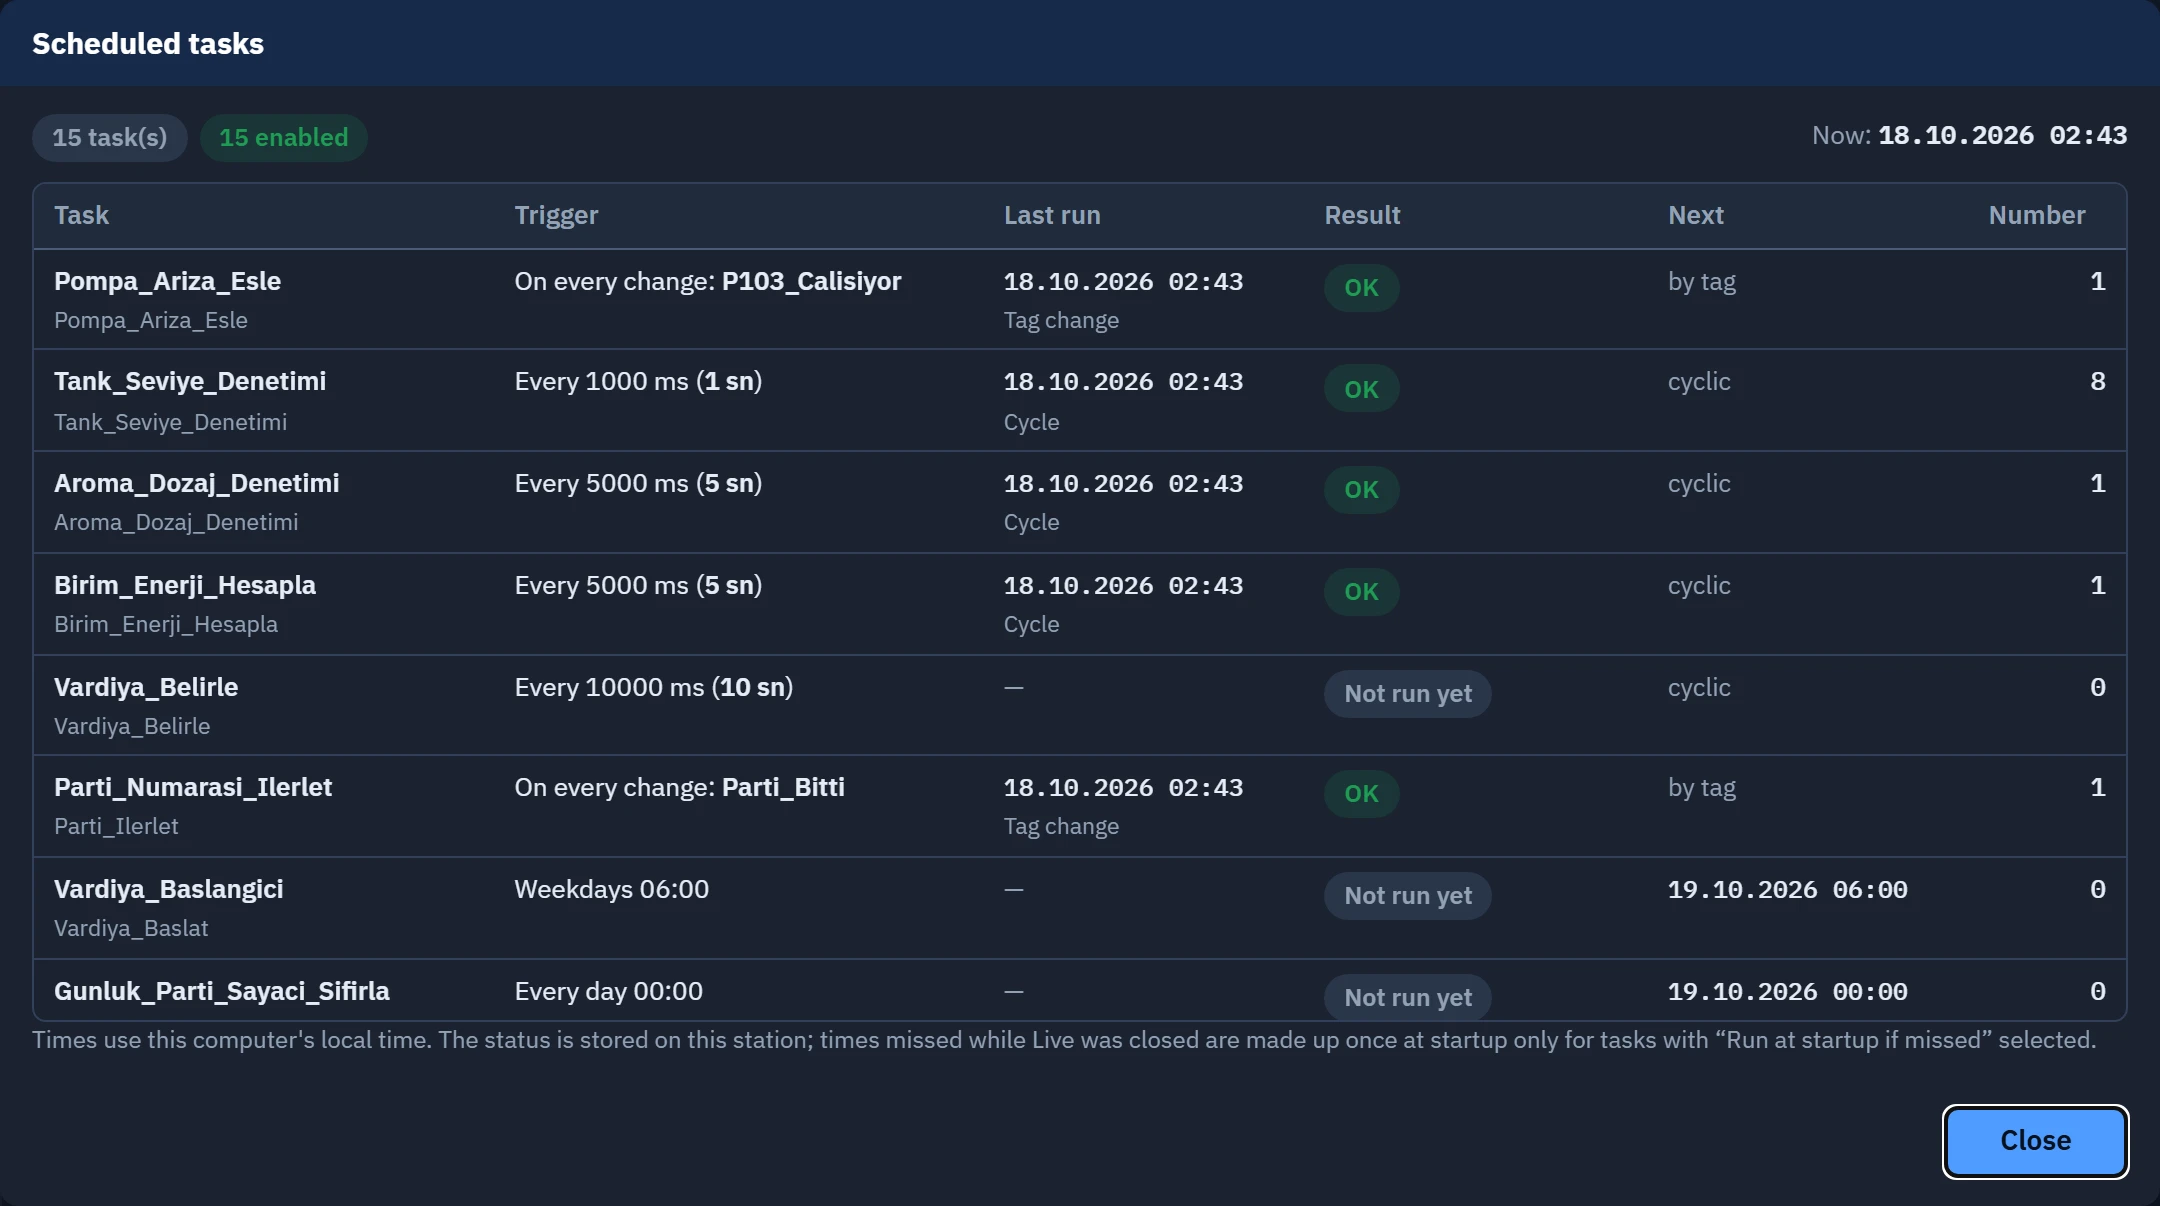Click the Task column header
This screenshot has width=2160, height=1206.
point(82,215)
